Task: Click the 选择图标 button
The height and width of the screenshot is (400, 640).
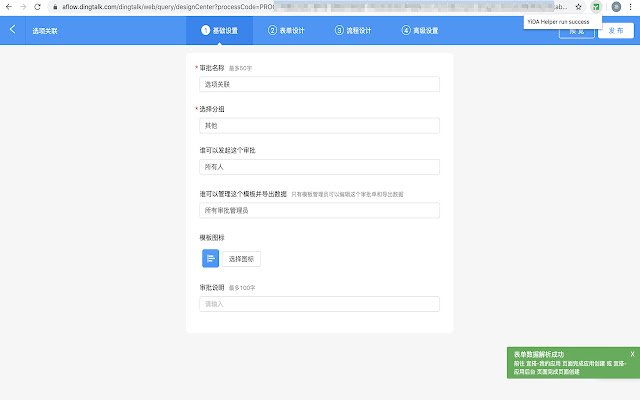Action: point(241,259)
